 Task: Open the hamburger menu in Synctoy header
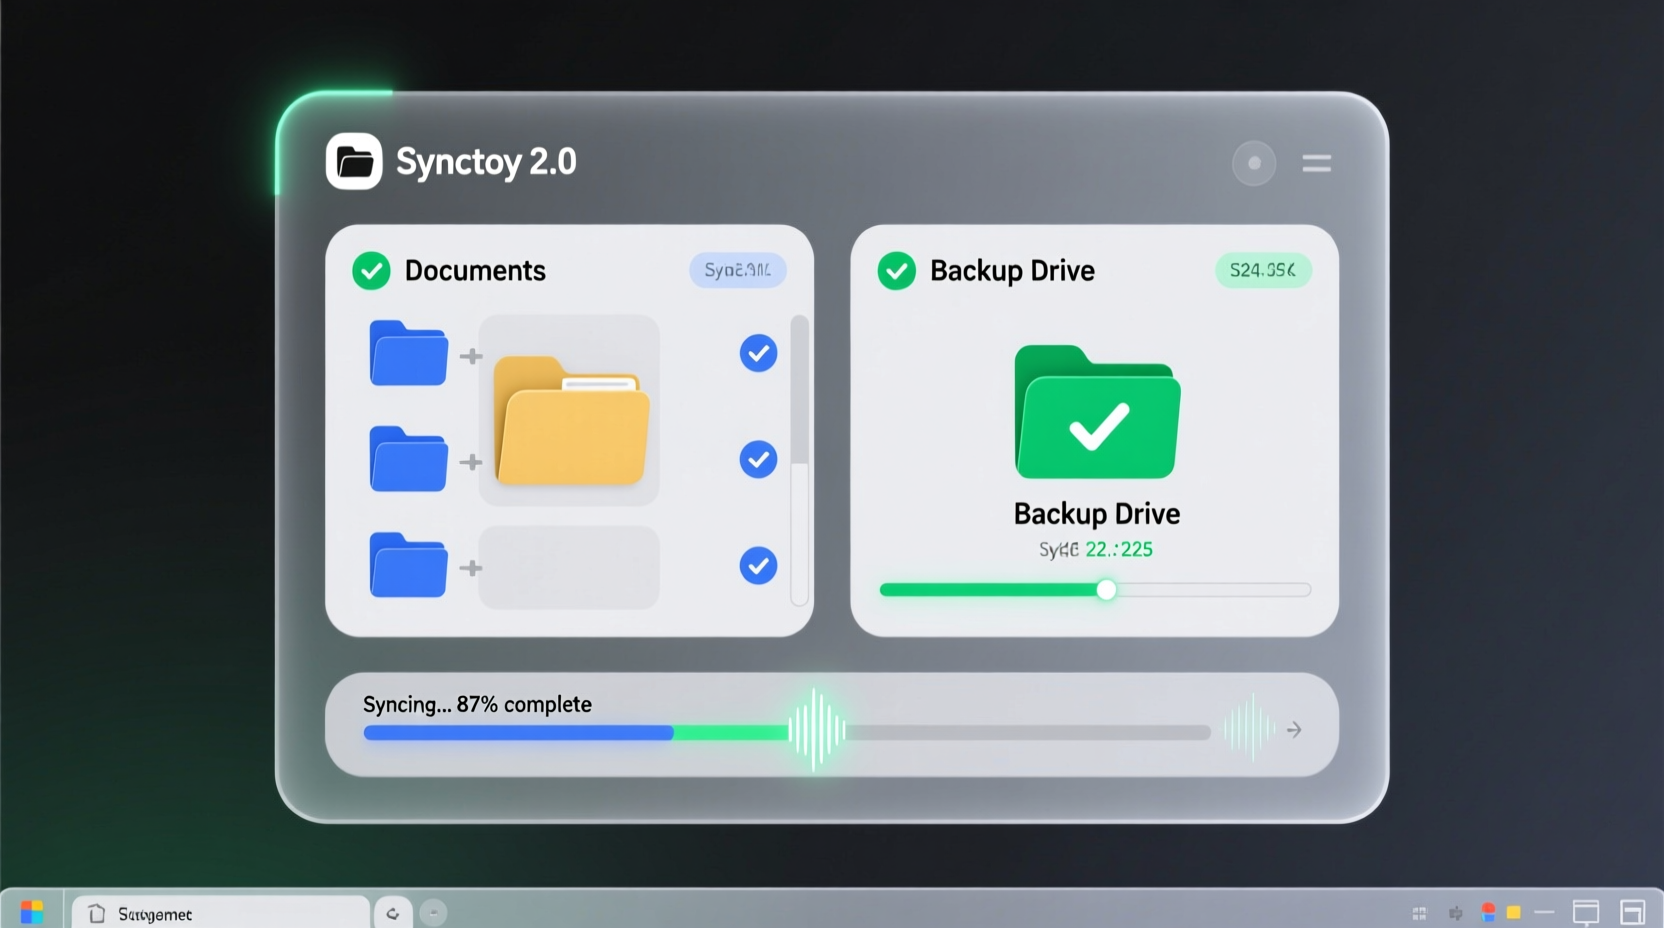[1316, 163]
